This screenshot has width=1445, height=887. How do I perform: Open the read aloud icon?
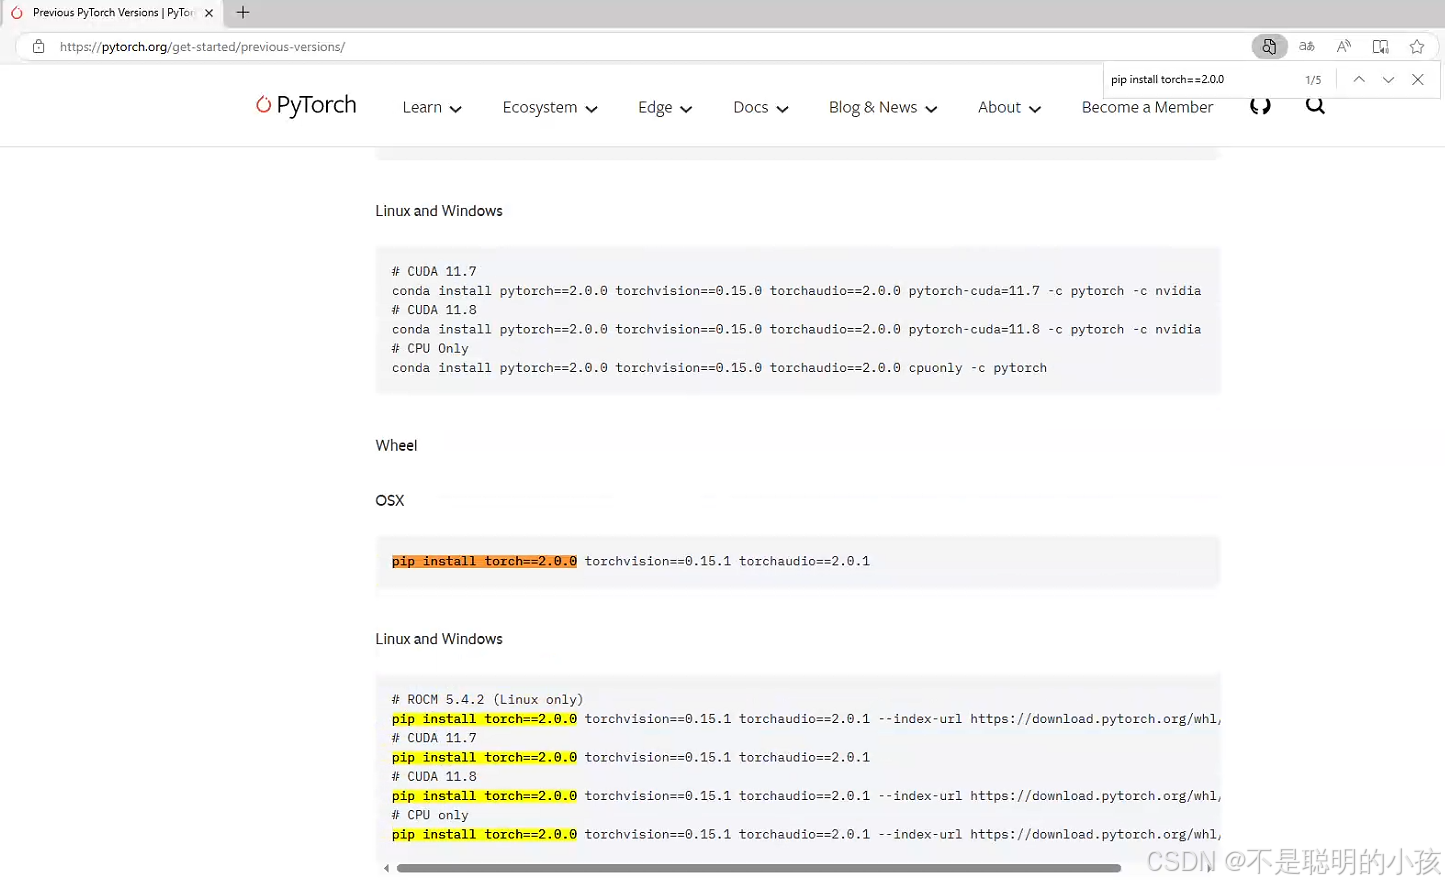point(1344,46)
